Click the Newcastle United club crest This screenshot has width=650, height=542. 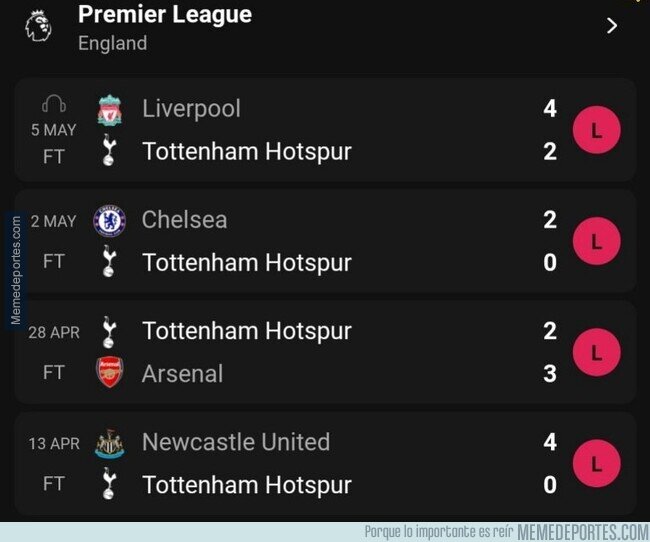tap(109, 442)
